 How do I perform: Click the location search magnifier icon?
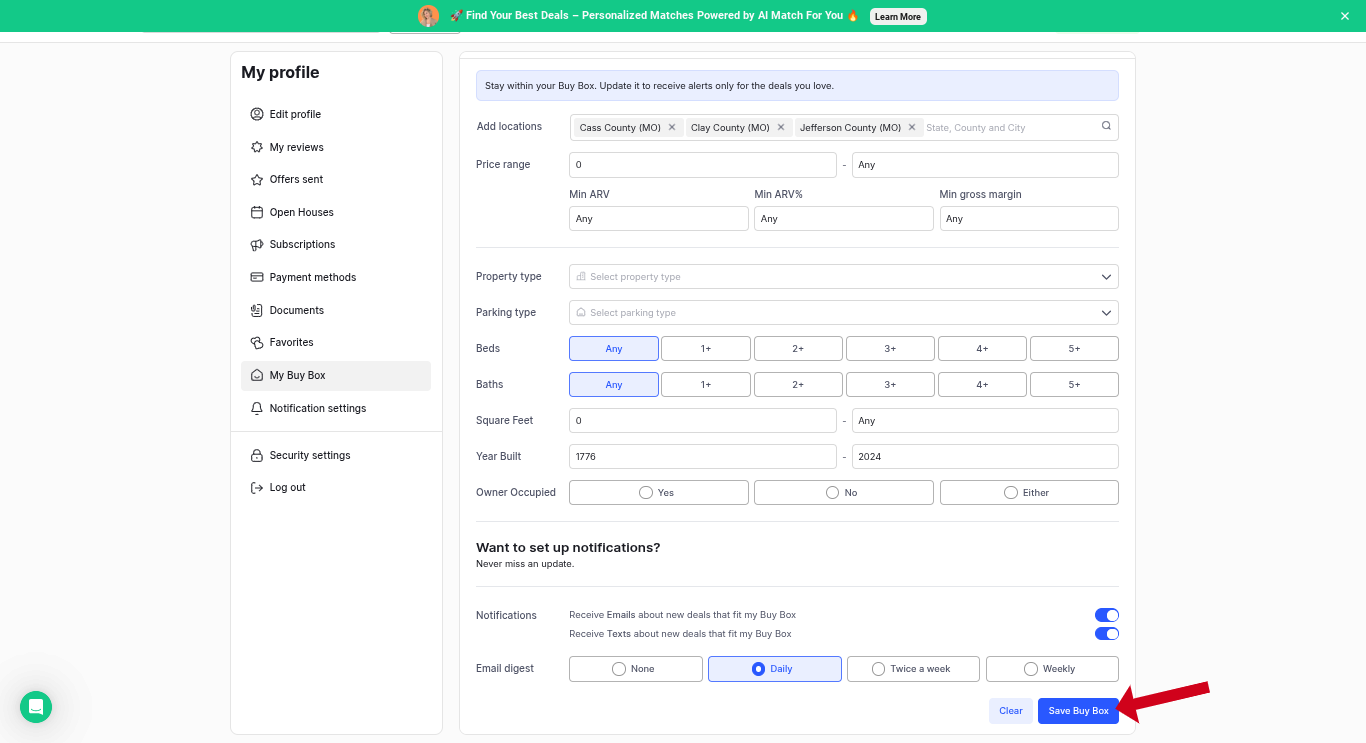1106,126
